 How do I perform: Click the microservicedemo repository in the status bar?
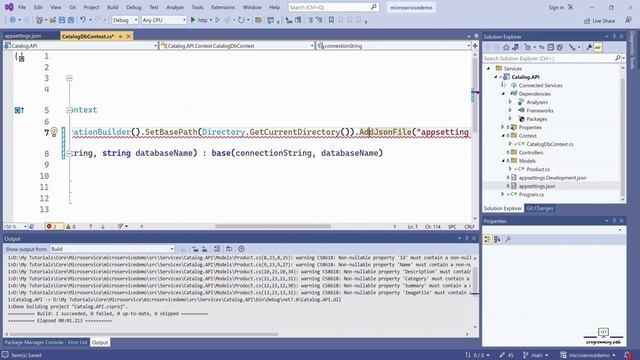point(588,355)
